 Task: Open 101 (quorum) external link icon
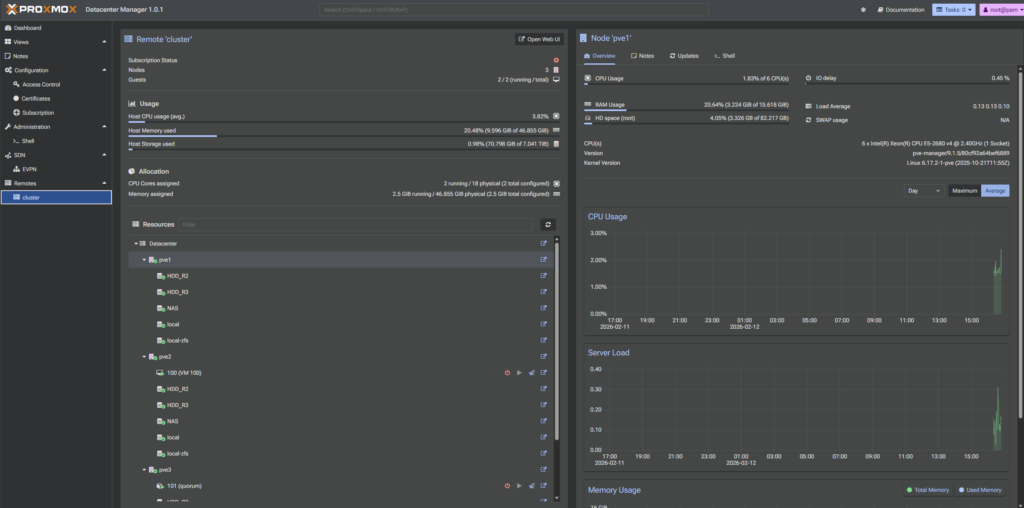(x=543, y=486)
